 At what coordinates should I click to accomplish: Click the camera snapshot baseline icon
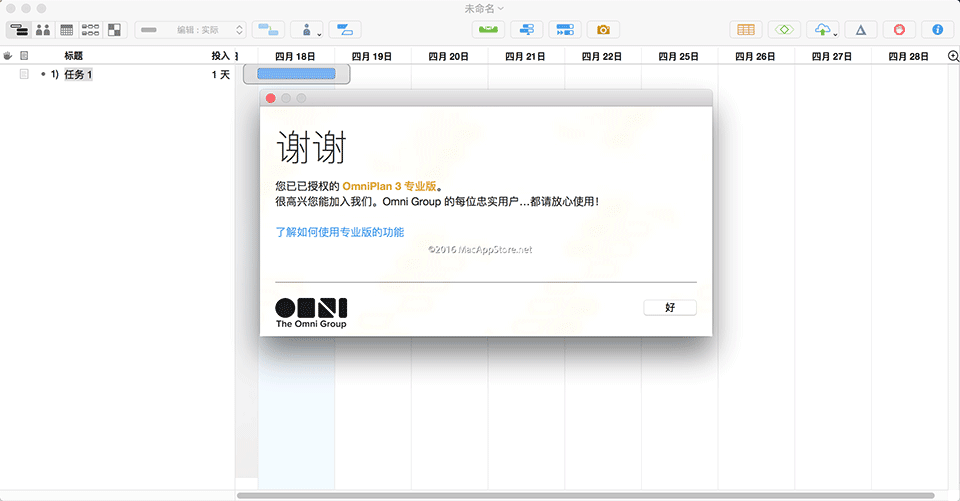[x=603, y=30]
